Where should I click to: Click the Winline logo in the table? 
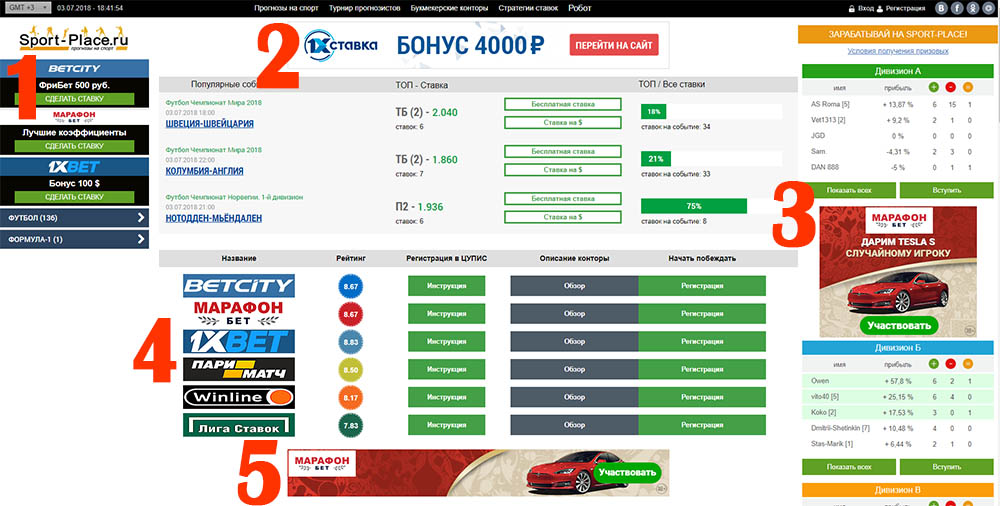[239, 397]
